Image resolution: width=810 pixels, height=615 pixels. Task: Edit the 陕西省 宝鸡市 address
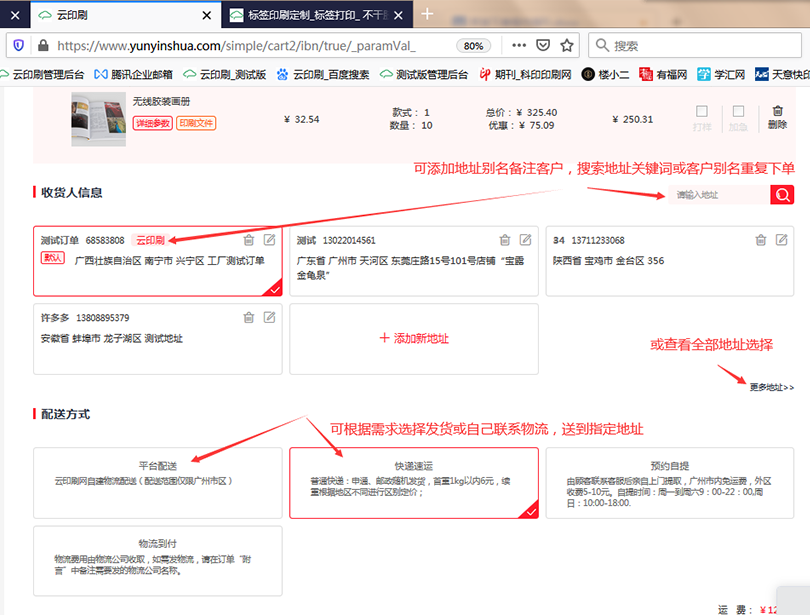point(782,240)
